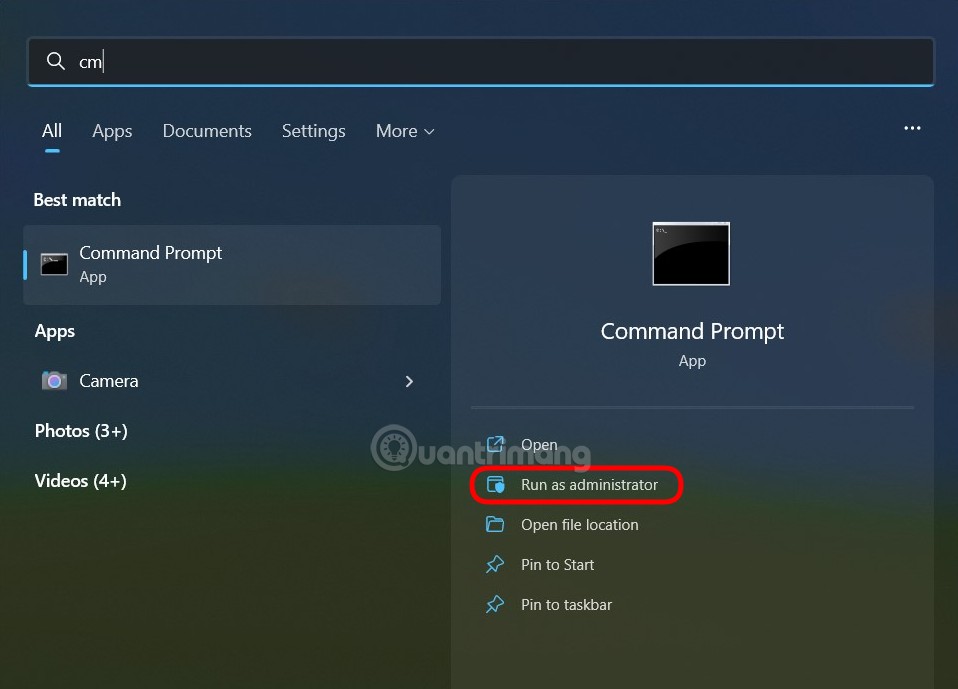Open Command Prompt via the Open option
This screenshot has height=689, width=958.
[539, 444]
